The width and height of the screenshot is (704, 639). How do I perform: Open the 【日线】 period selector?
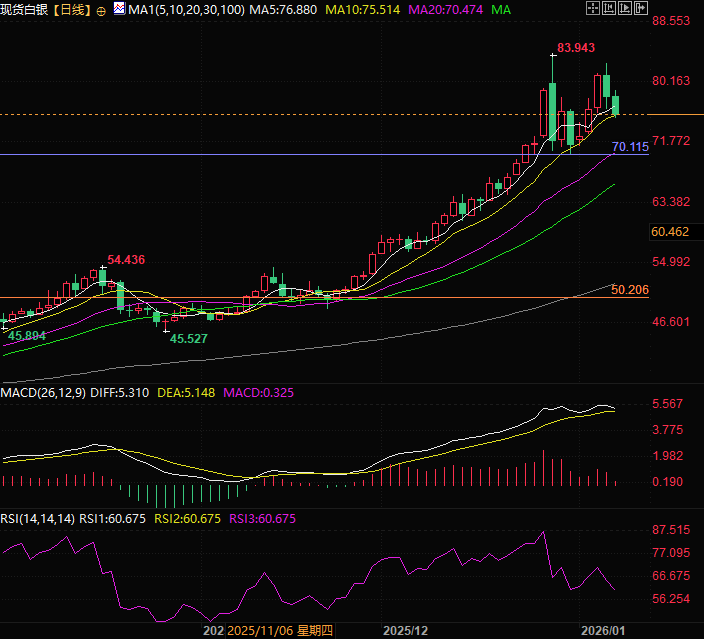tap(73, 10)
